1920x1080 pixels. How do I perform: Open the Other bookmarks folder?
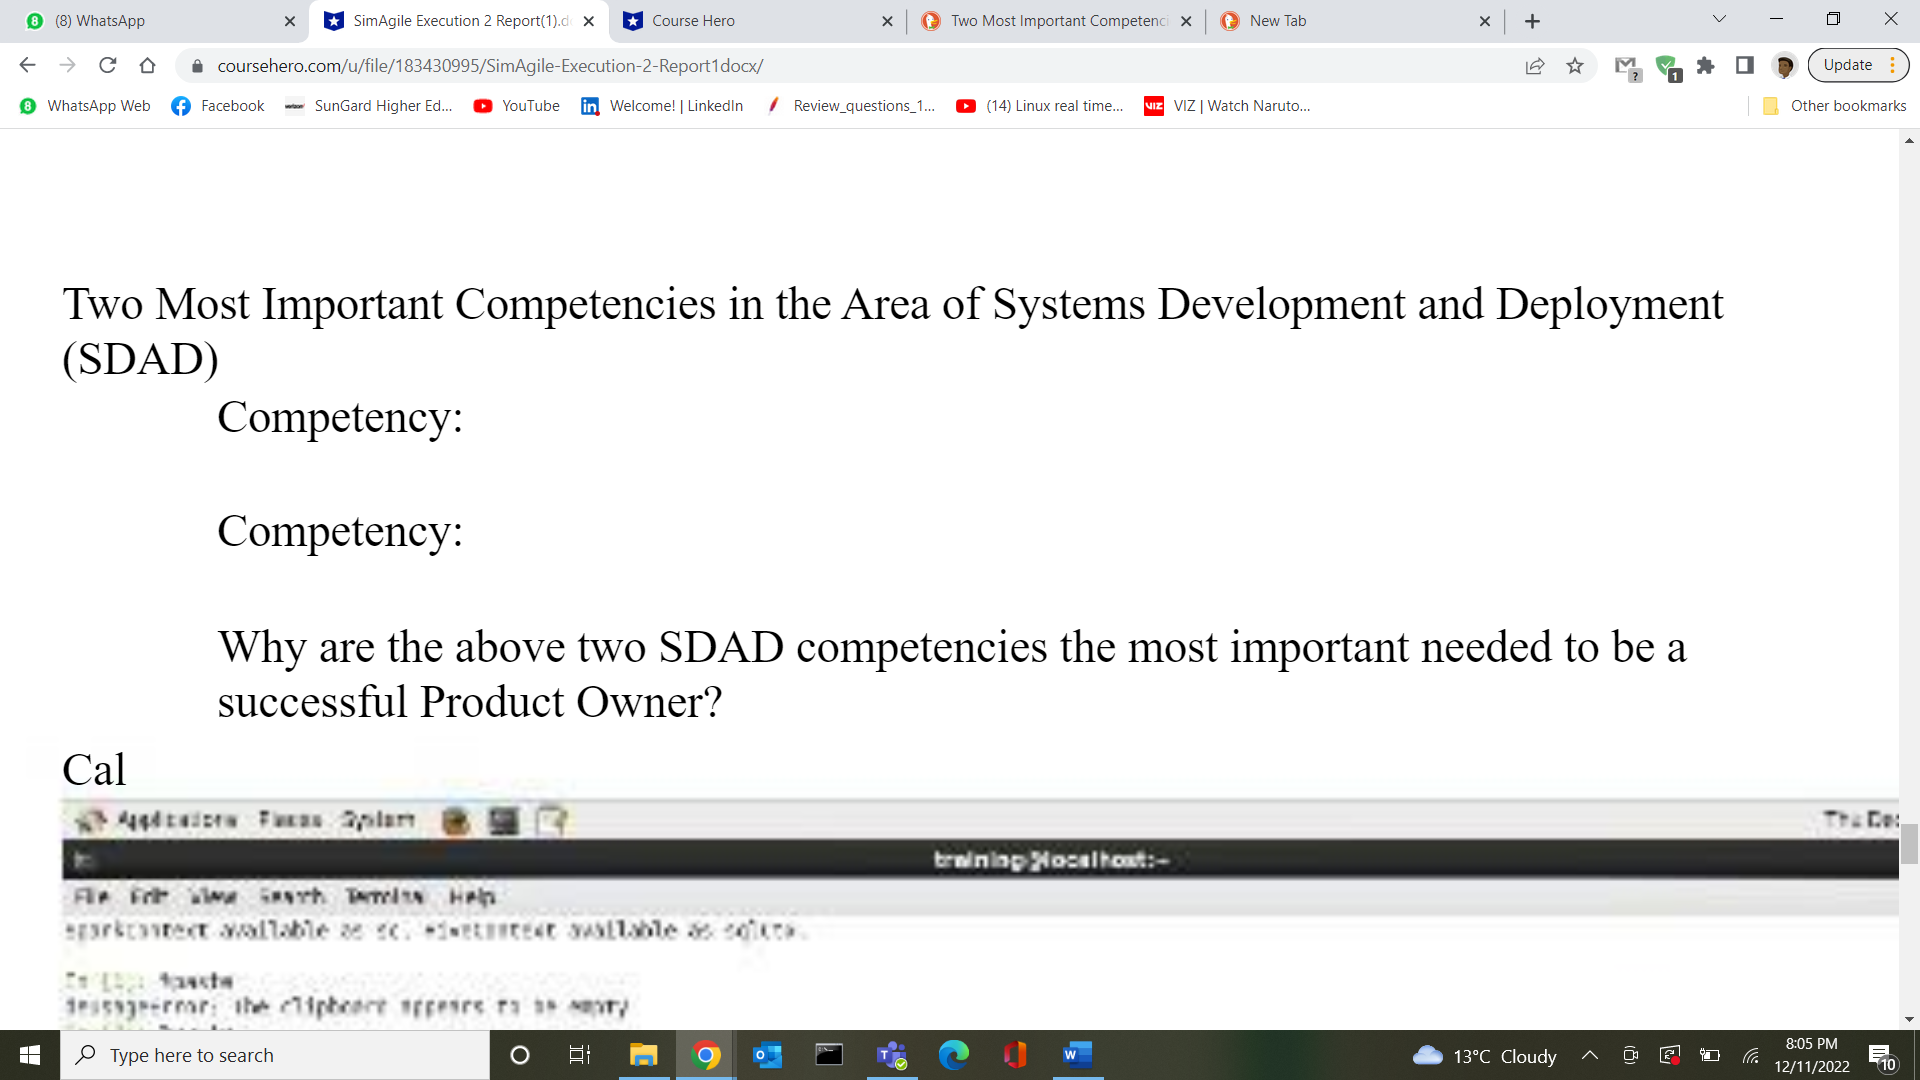pyautogui.click(x=1835, y=106)
